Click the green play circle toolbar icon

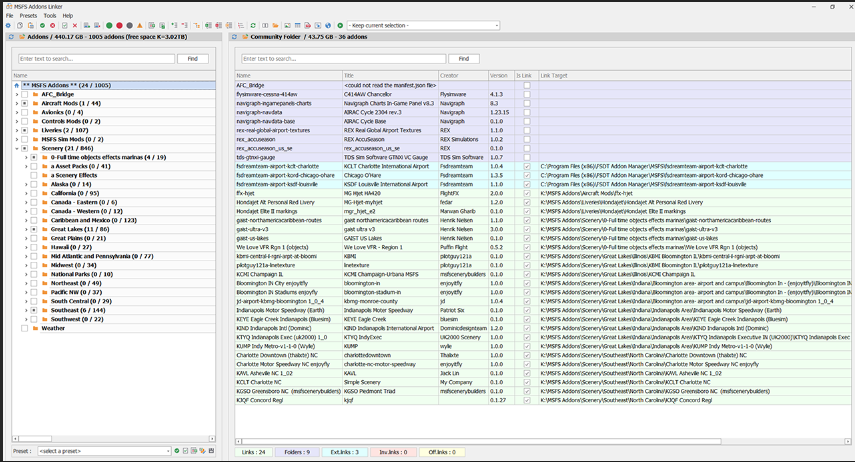pyautogui.click(x=340, y=26)
